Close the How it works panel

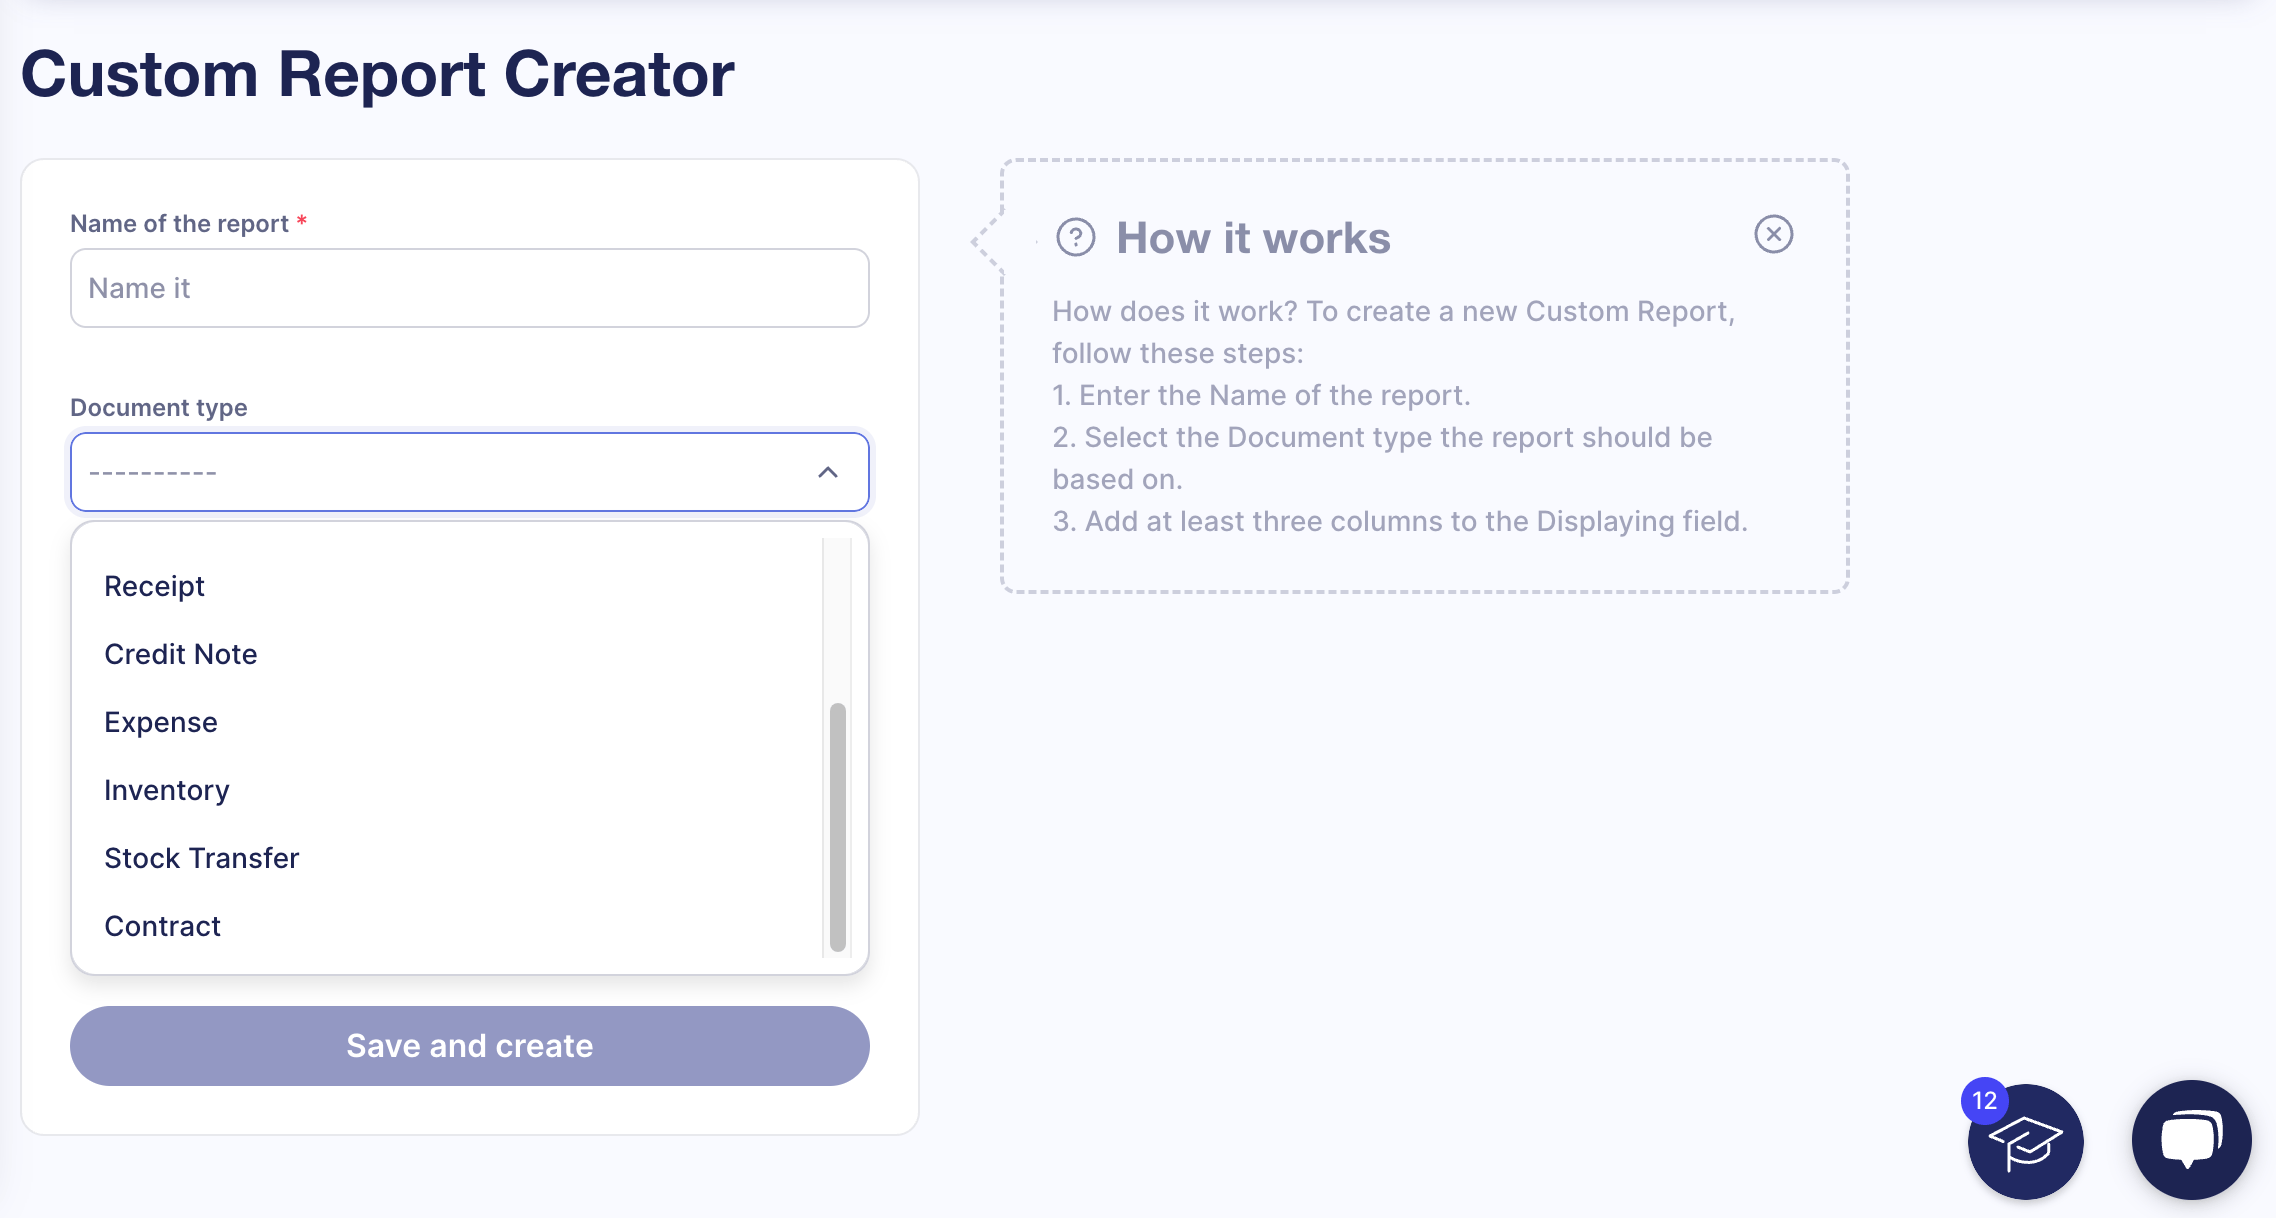(1773, 235)
